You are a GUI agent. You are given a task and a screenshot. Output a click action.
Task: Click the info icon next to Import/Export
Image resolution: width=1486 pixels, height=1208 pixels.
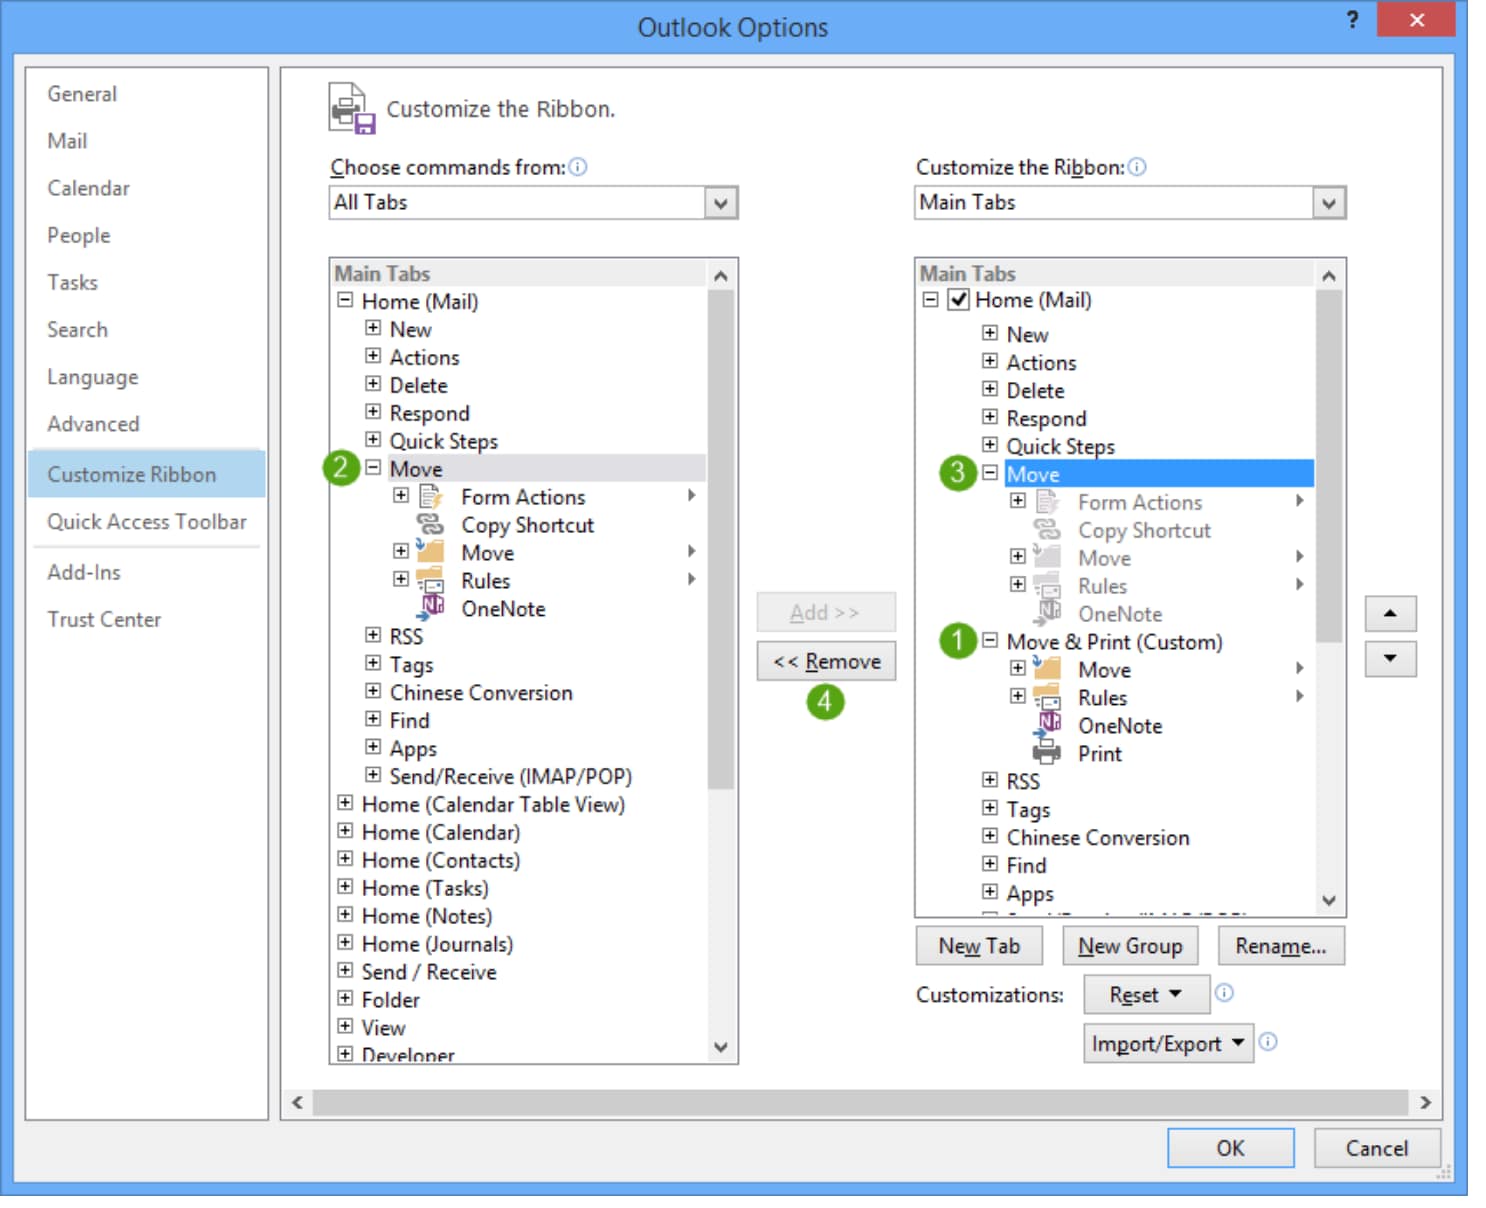click(x=1268, y=1043)
